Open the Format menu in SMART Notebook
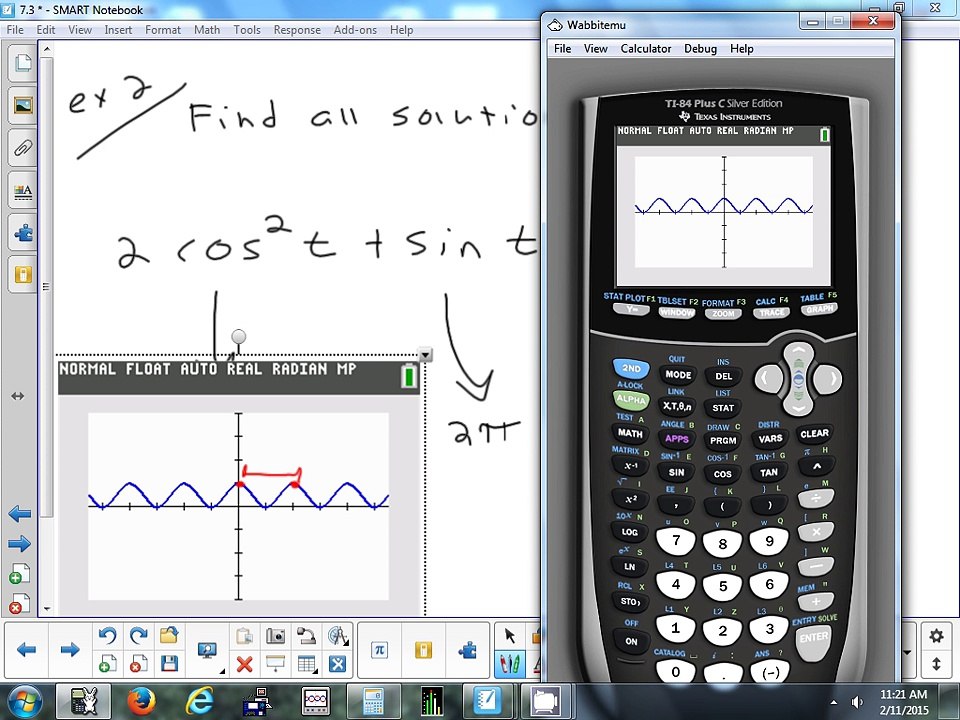The height and width of the screenshot is (720, 960). tap(163, 29)
